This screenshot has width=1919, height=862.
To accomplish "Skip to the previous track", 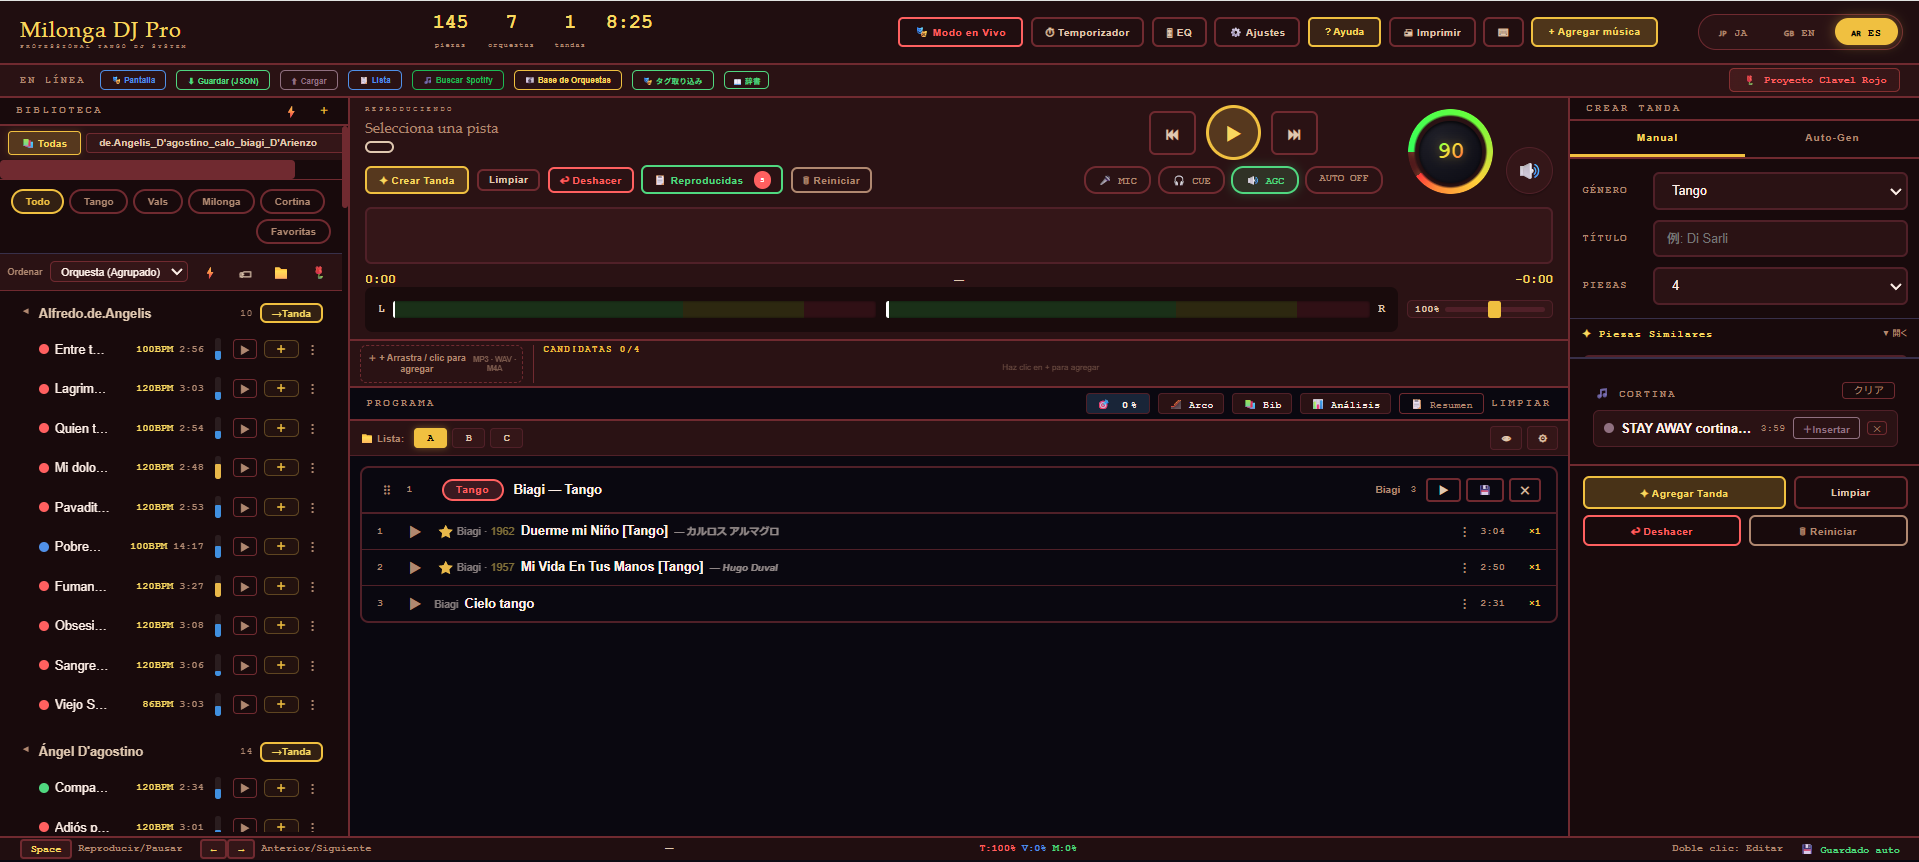I will [x=1172, y=134].
